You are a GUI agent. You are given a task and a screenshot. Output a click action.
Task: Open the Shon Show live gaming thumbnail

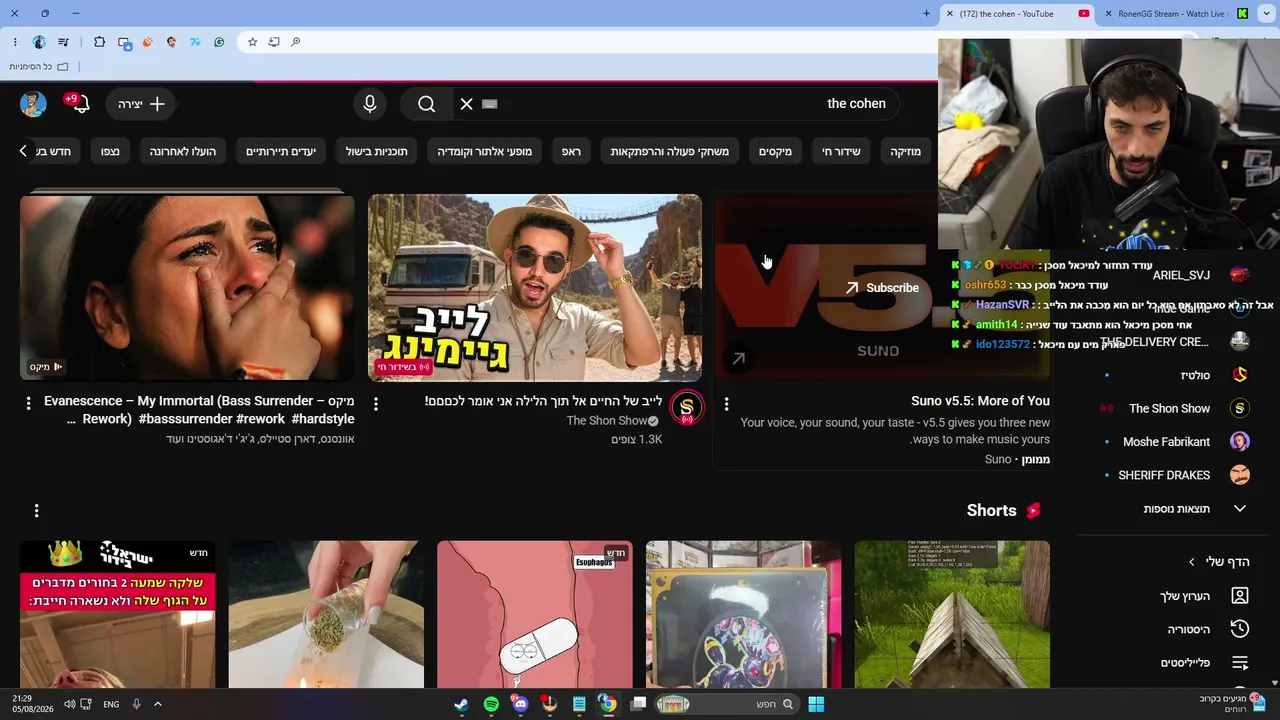[535, 287]
